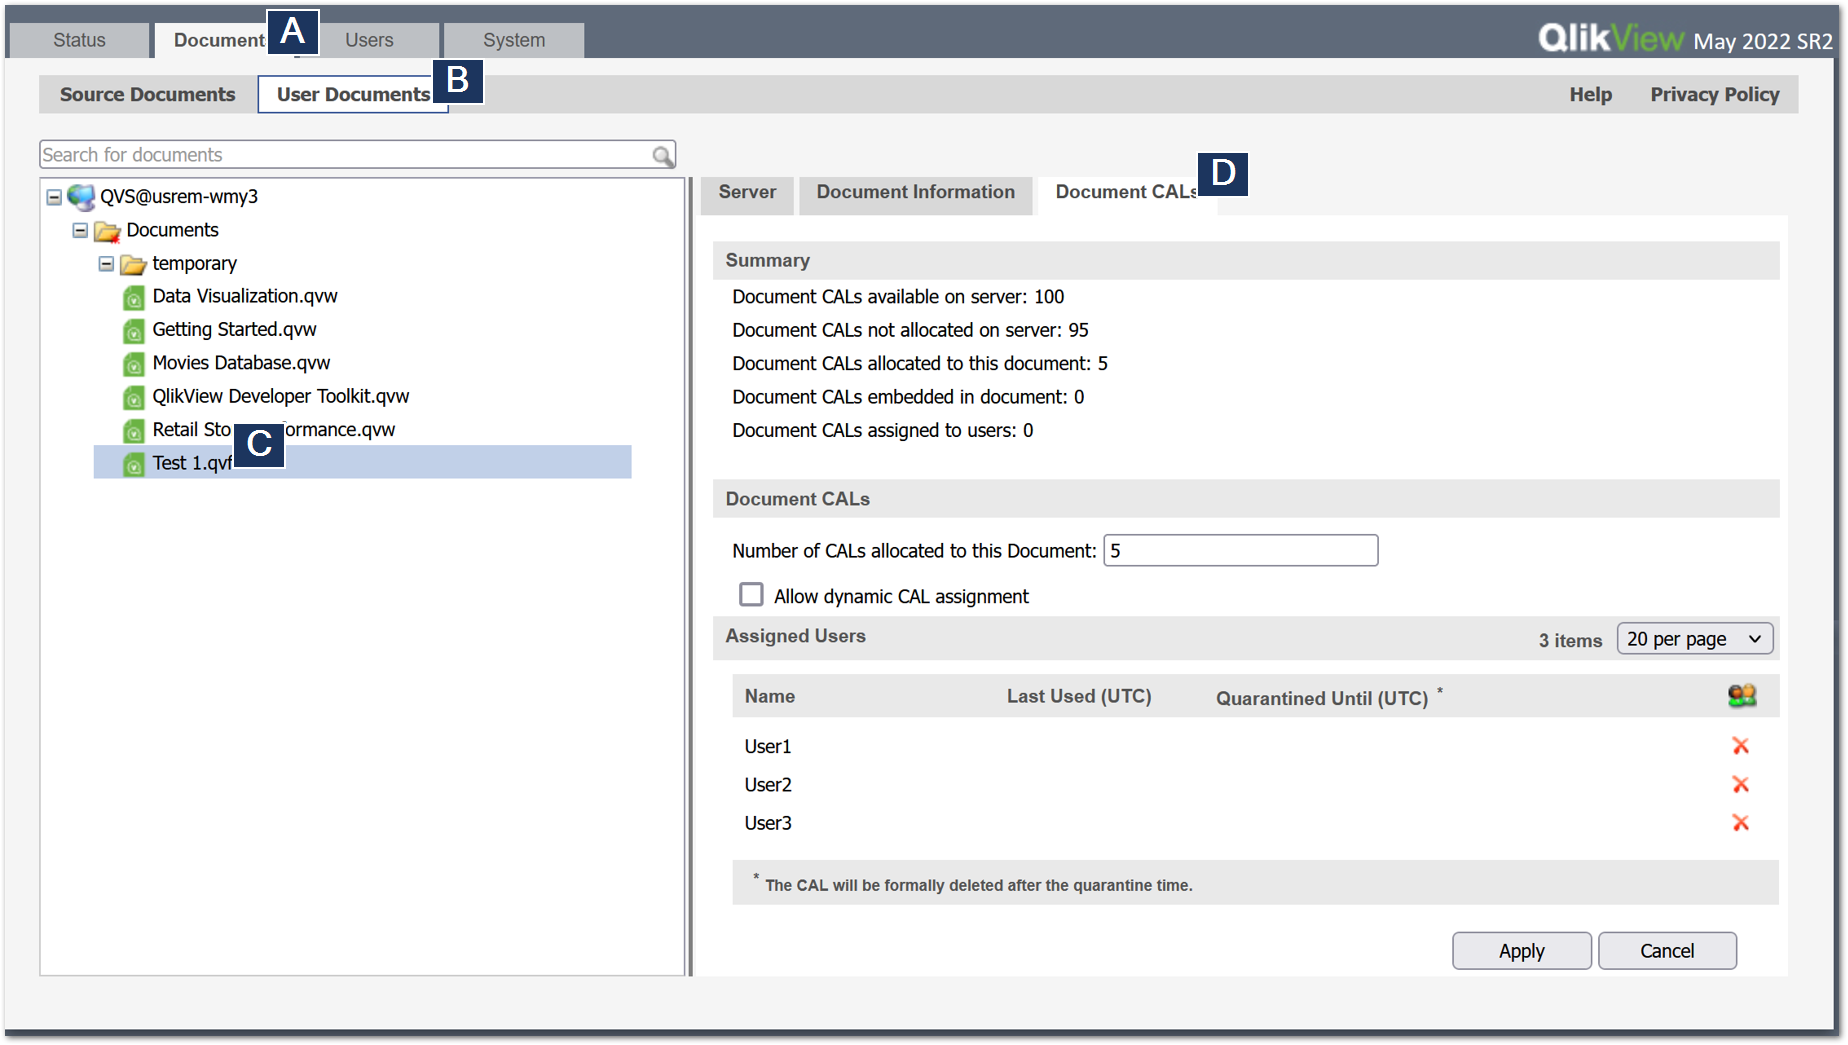
Task: Click the search magnifier icon
Action: [662, 155]
